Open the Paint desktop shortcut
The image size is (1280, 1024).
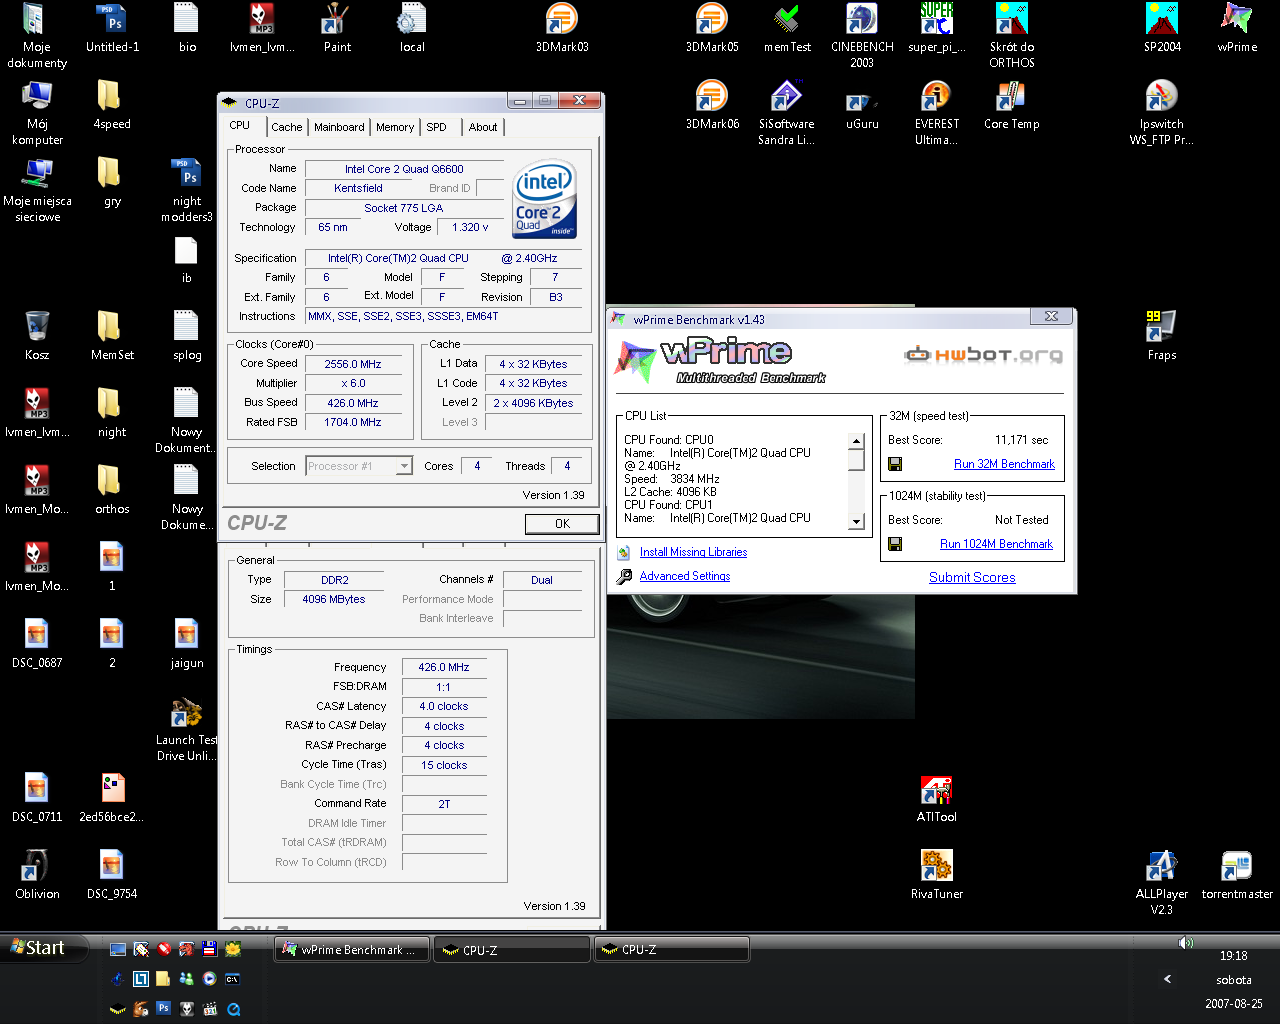point(337,28)
